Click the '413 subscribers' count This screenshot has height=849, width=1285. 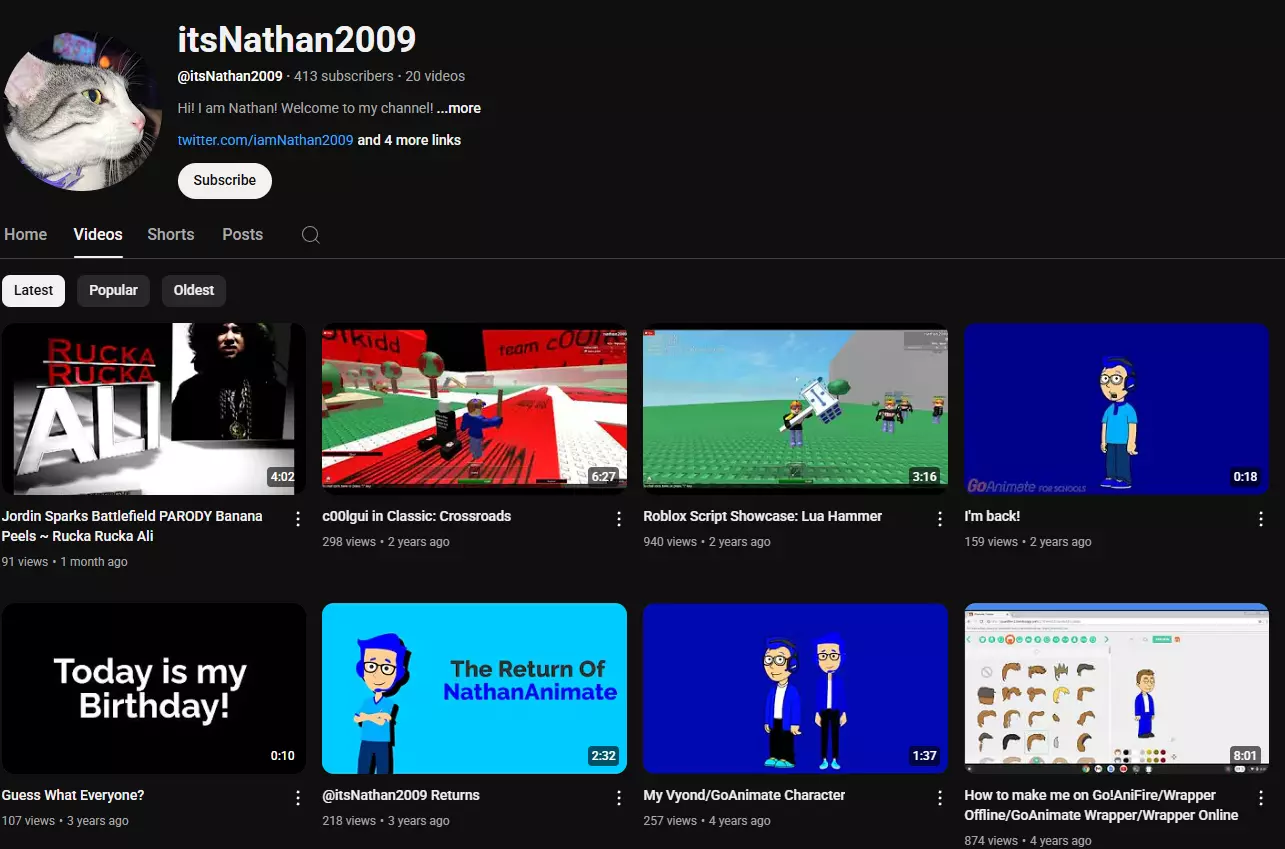click(x=344, y=76)
